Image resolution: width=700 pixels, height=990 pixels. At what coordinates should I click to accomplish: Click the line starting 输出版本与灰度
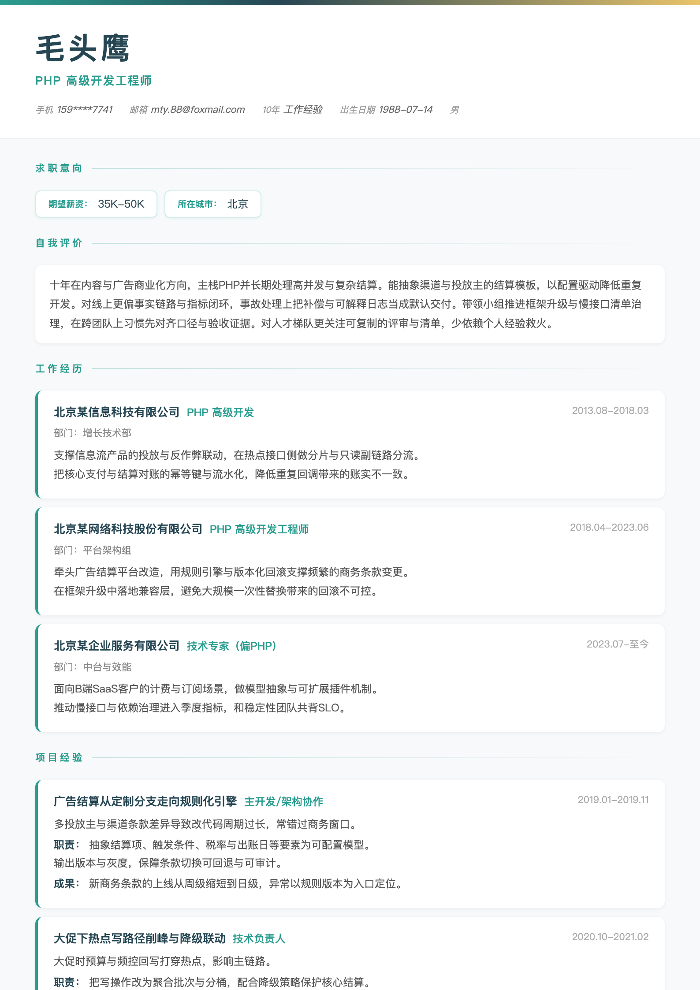pyautogui.click(x=169, y=862)
